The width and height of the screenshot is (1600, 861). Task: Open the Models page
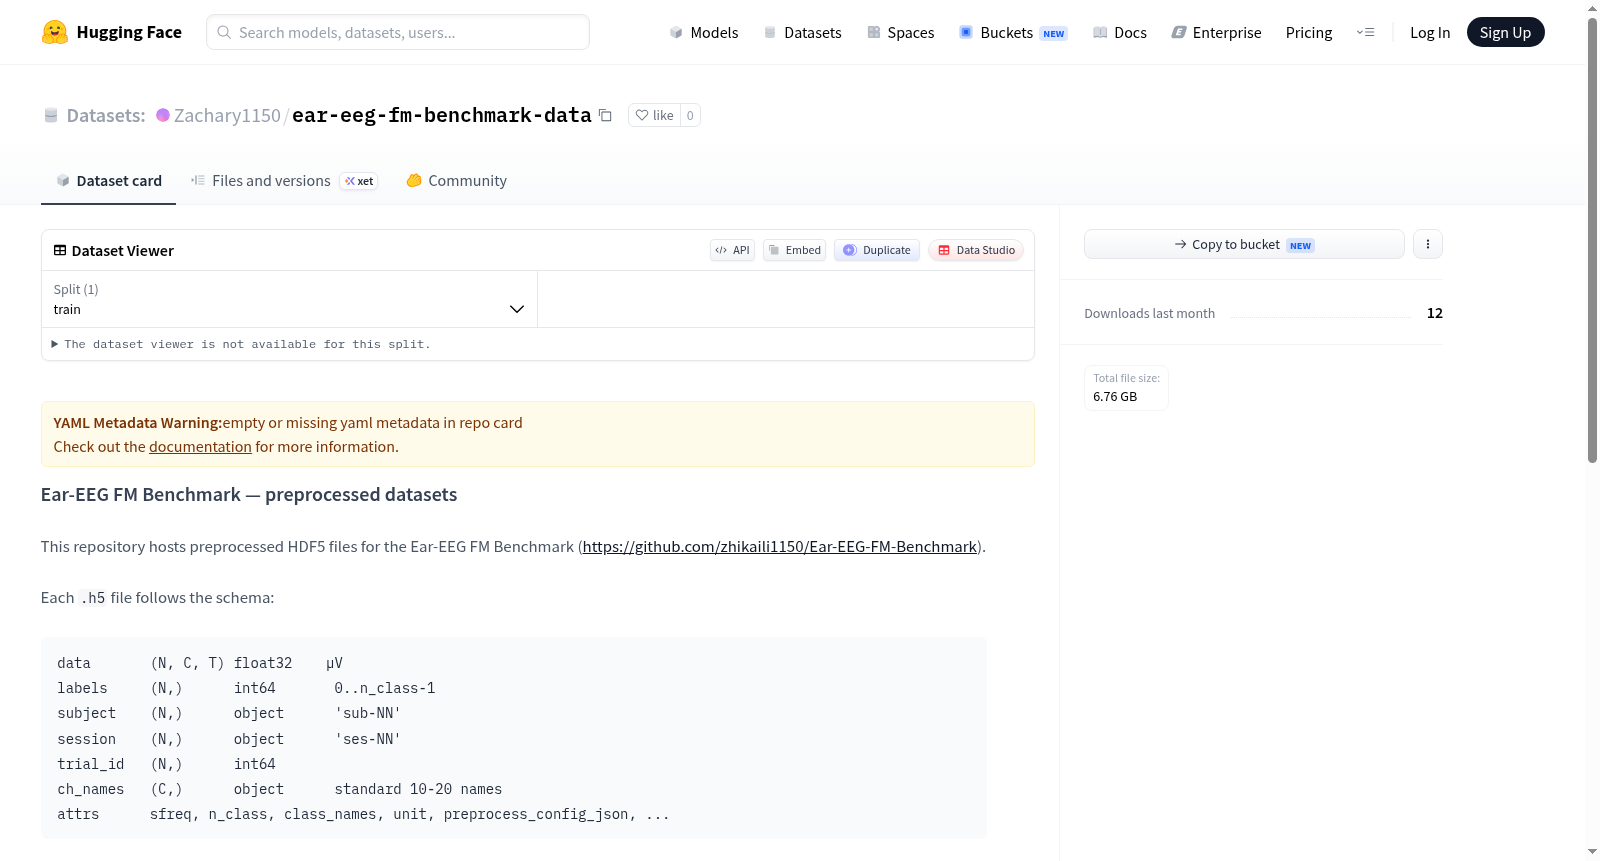pyautogui.click(x=704, y=32)
